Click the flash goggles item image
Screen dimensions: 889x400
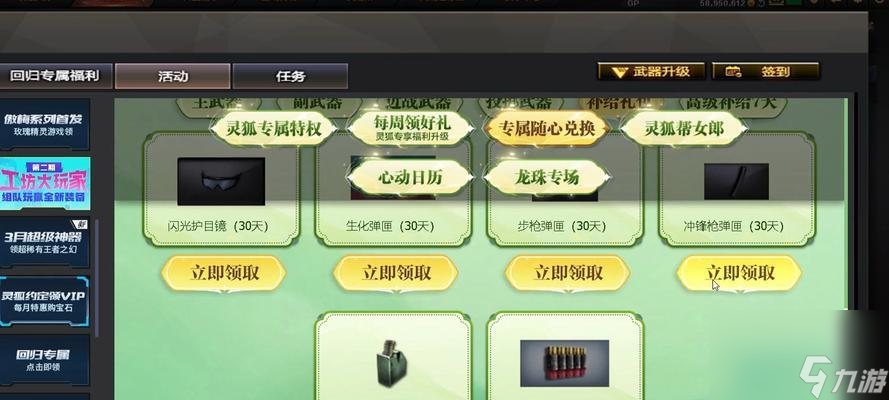tap(221, 181)
